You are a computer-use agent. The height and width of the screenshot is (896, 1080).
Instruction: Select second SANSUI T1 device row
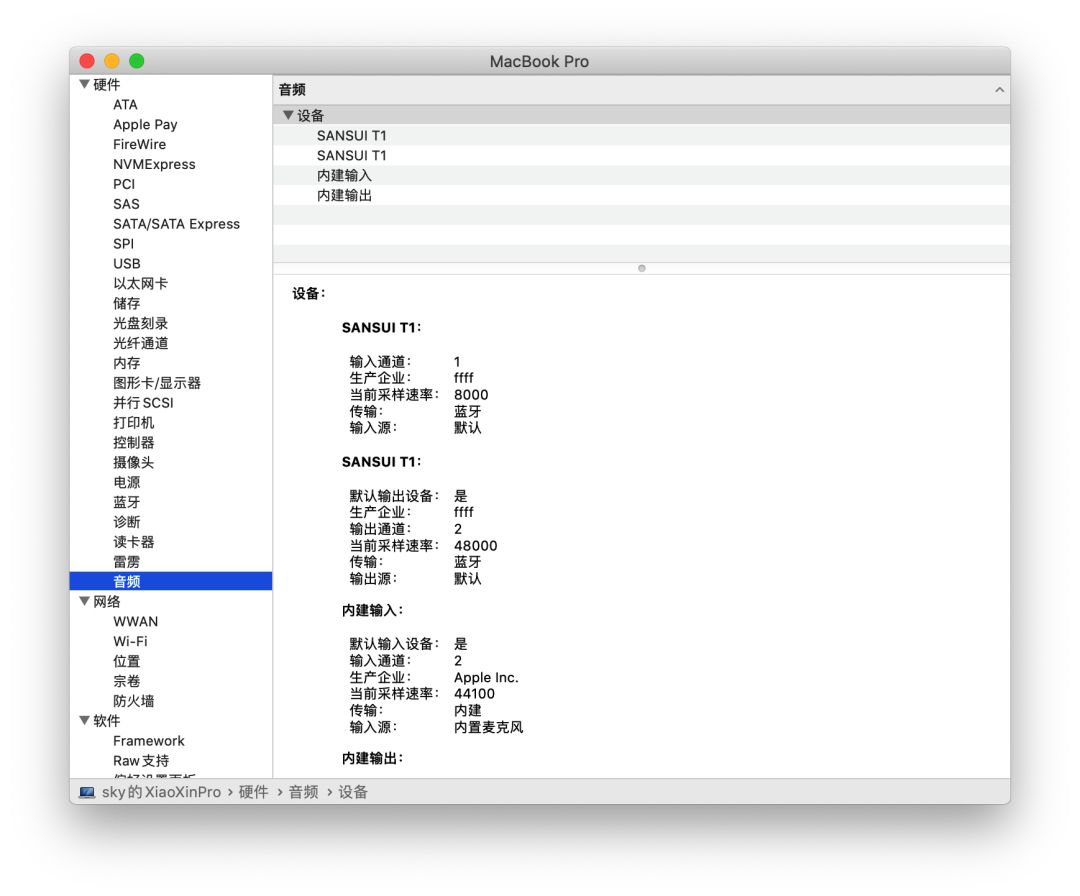point(641,156)
